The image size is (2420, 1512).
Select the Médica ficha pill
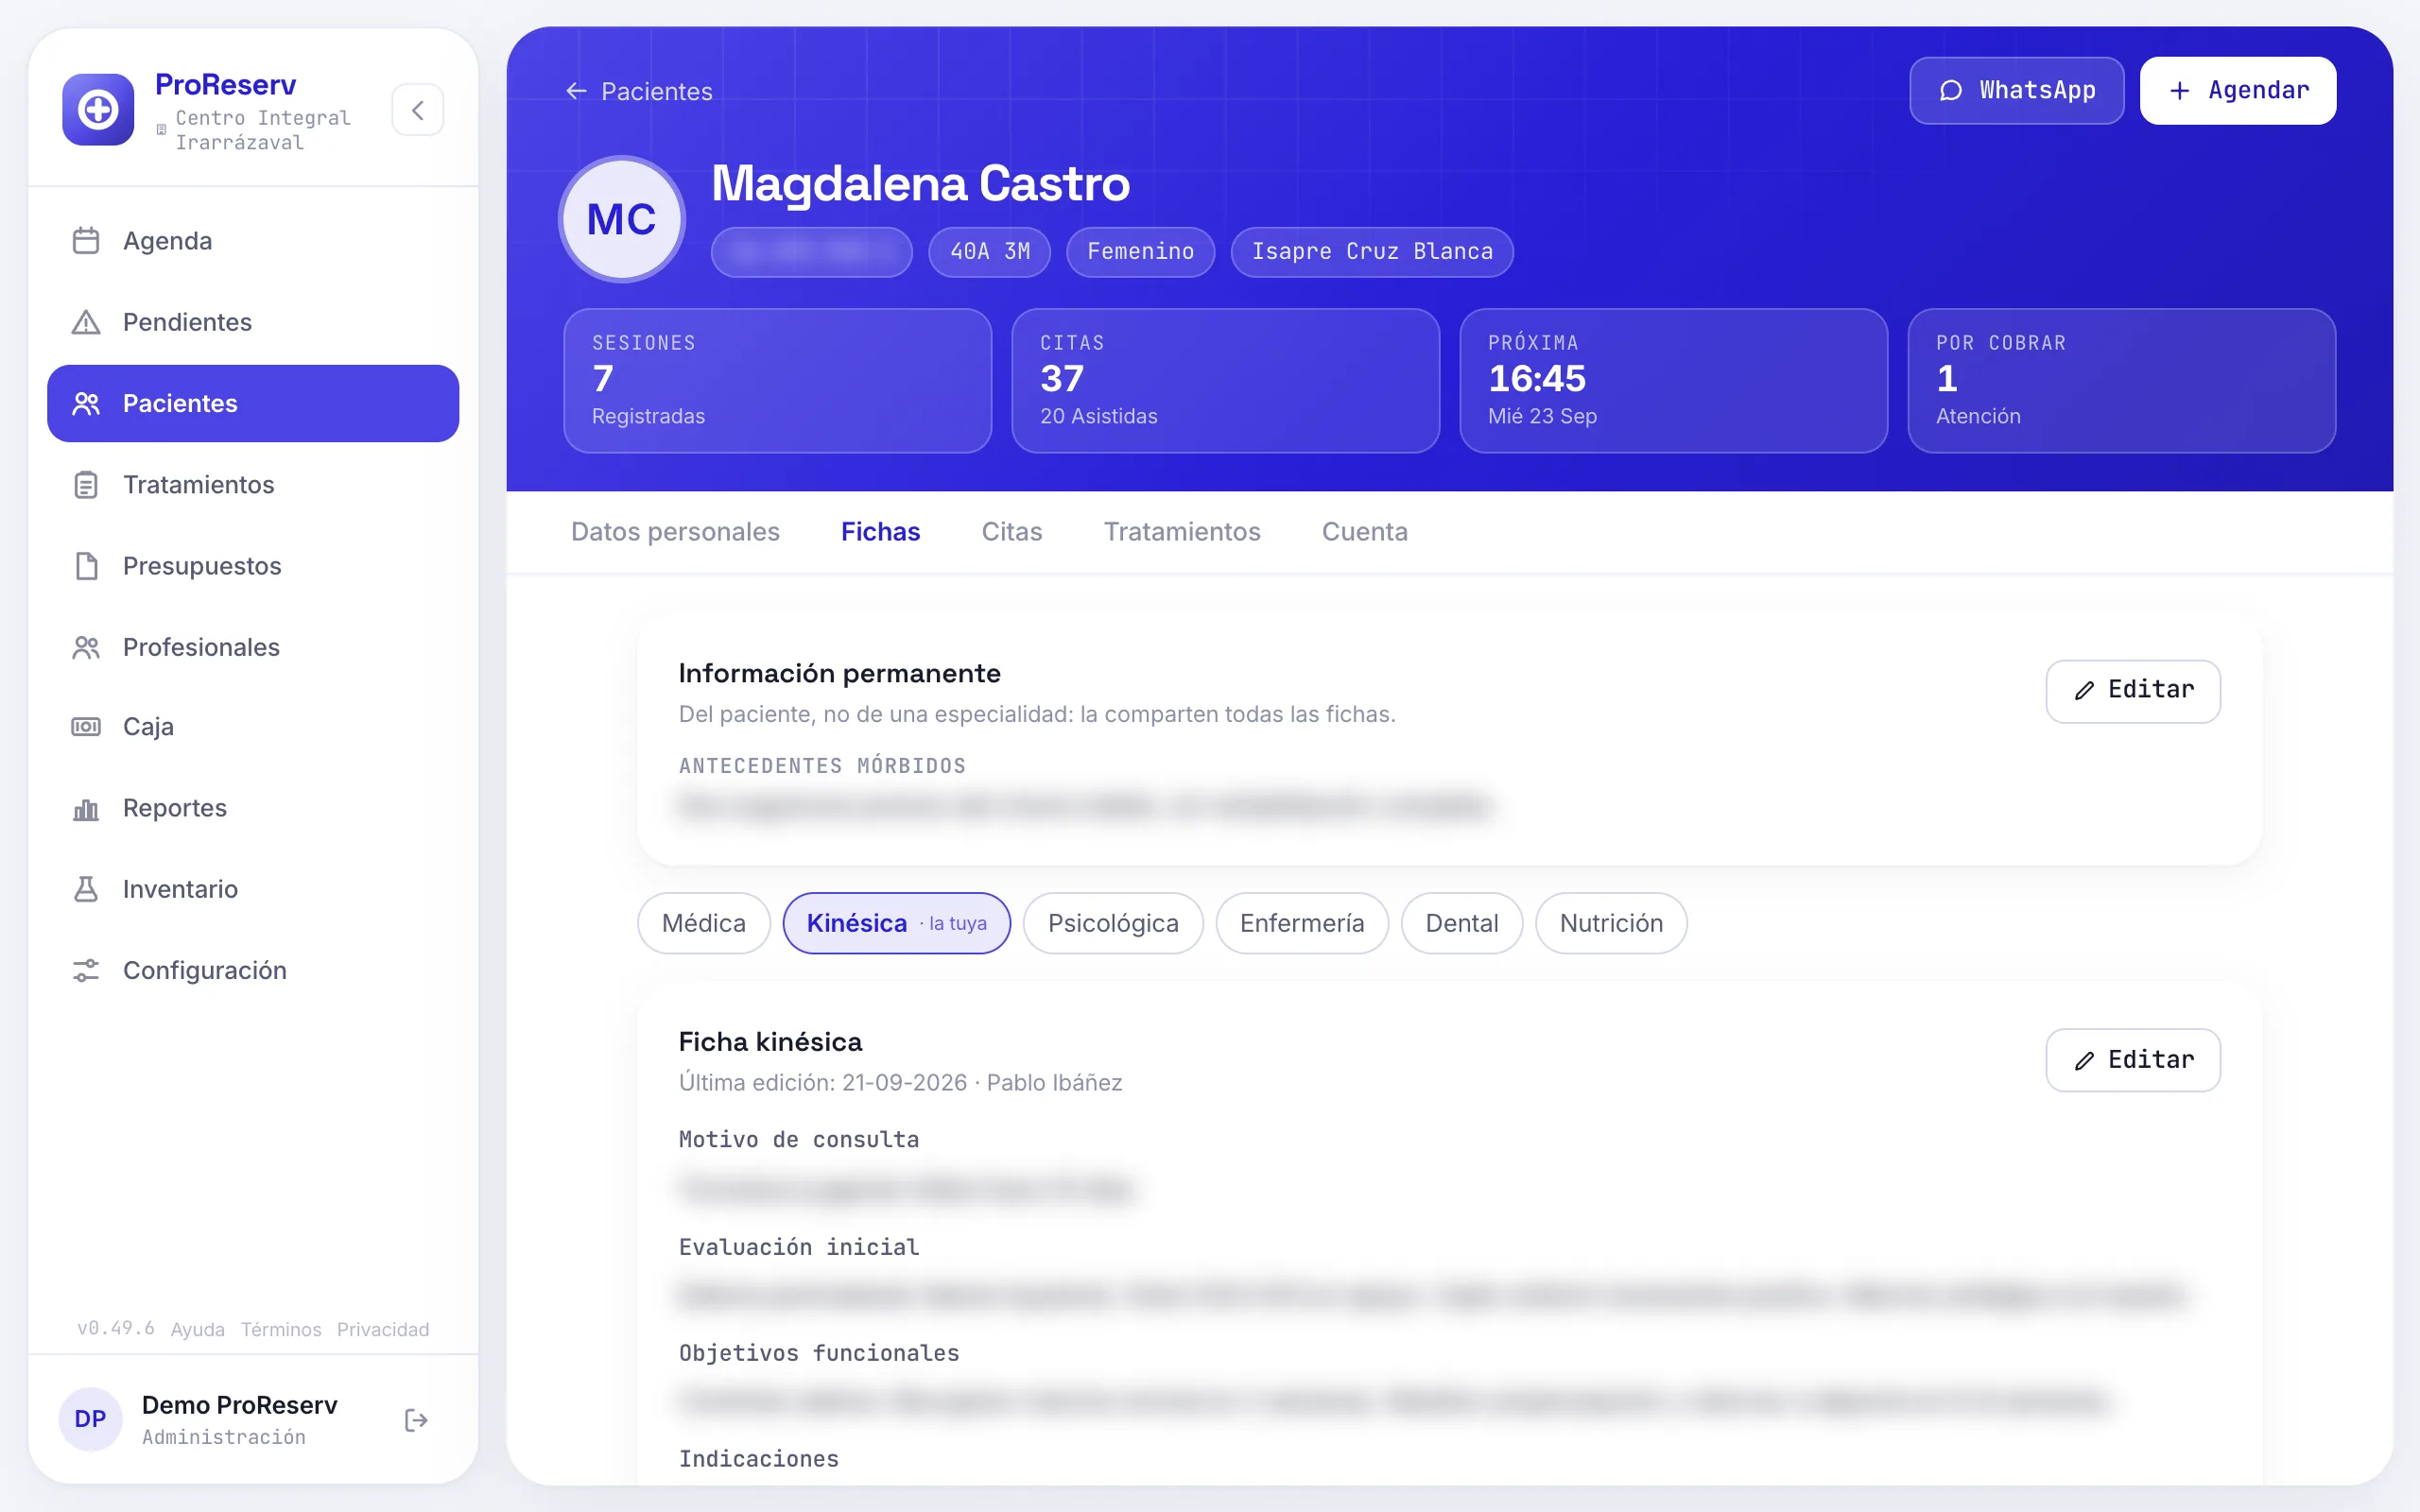703,923
